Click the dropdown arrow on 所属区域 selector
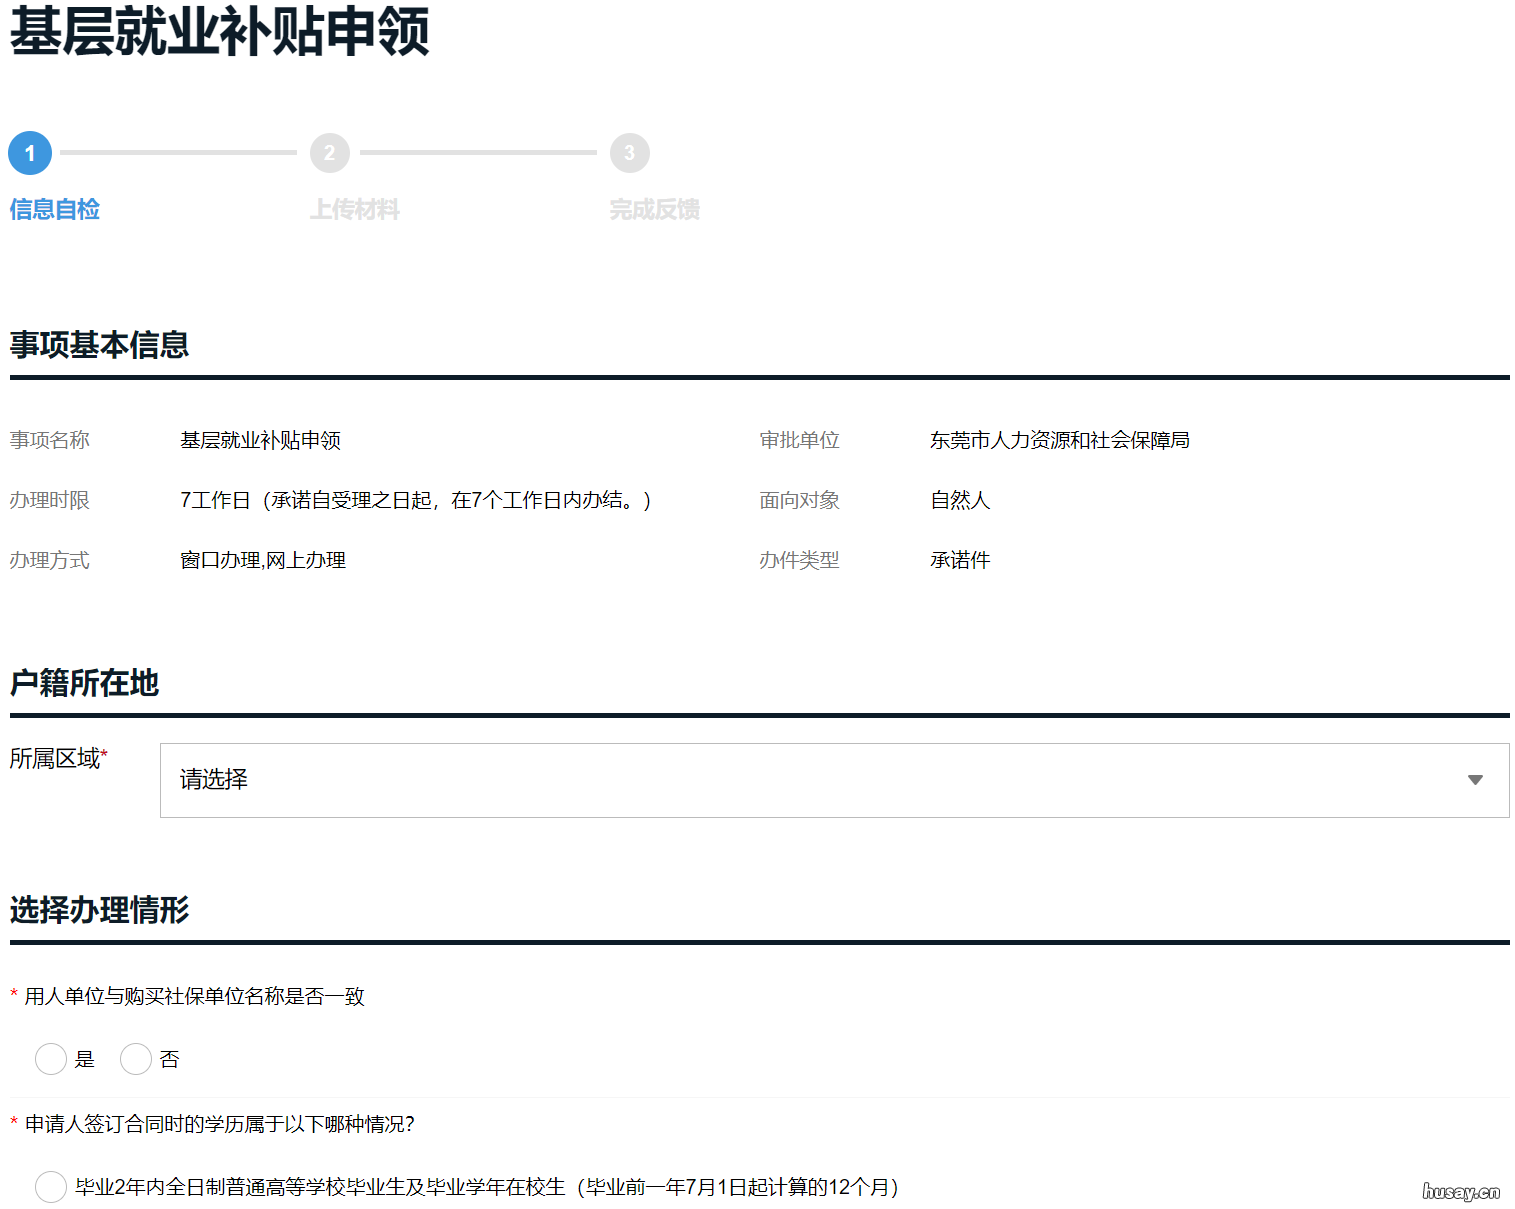This screenshot has width=1515, height=1209. point(1474,780)
